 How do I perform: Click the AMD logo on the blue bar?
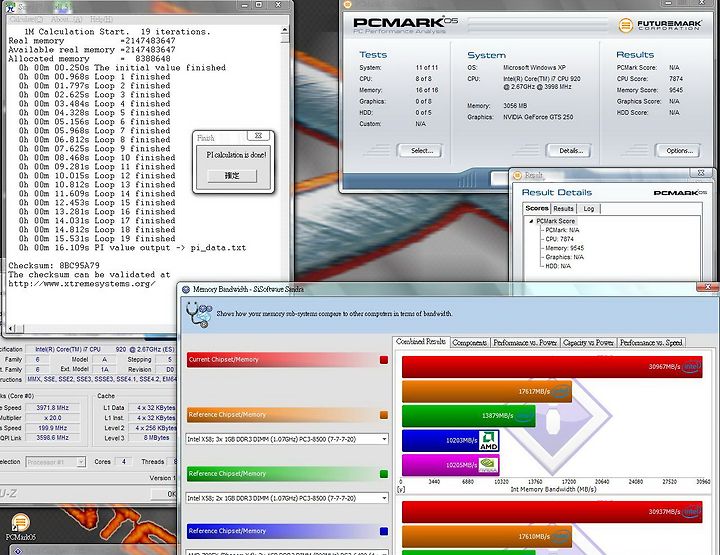pos(489,441)
